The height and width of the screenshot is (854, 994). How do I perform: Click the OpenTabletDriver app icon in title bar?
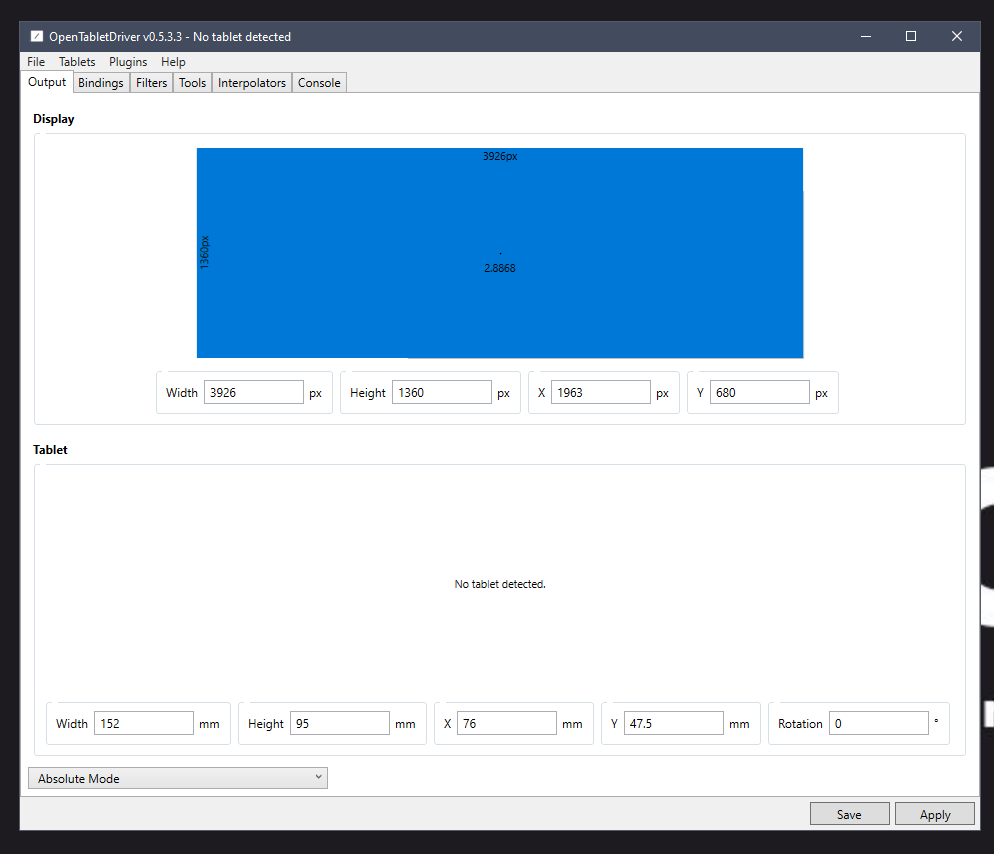click(37, 37)
